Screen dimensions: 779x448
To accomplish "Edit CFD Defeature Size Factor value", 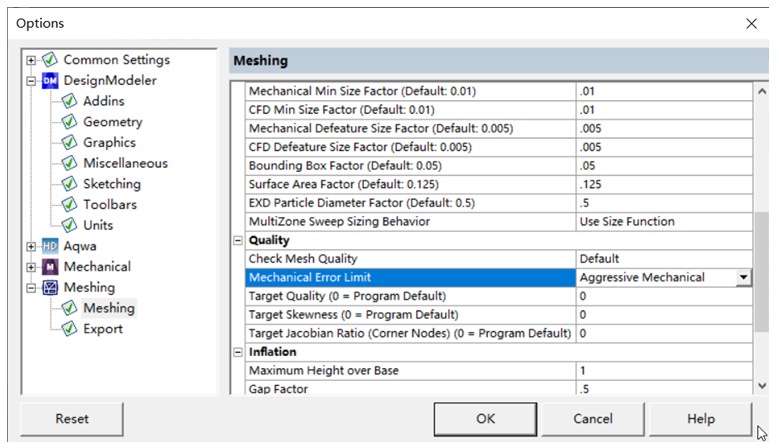I will pyautogui.click(x=664, y=147).
